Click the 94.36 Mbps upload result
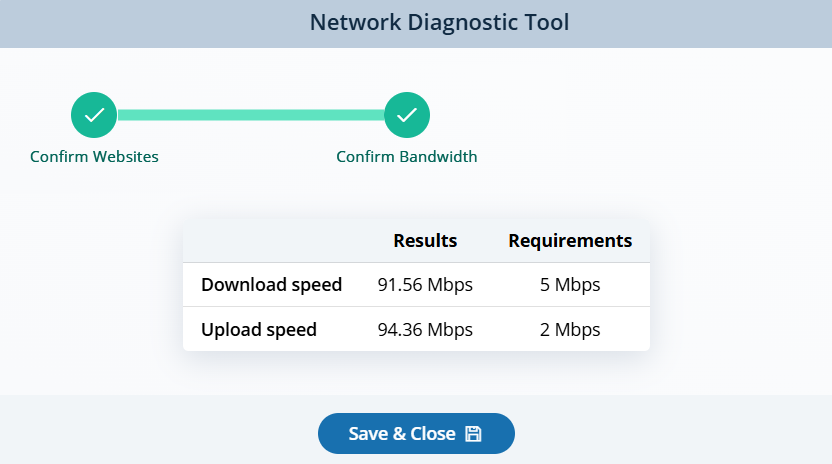The width and height of the screenshot is (832, 464). (x=425, y=330)
